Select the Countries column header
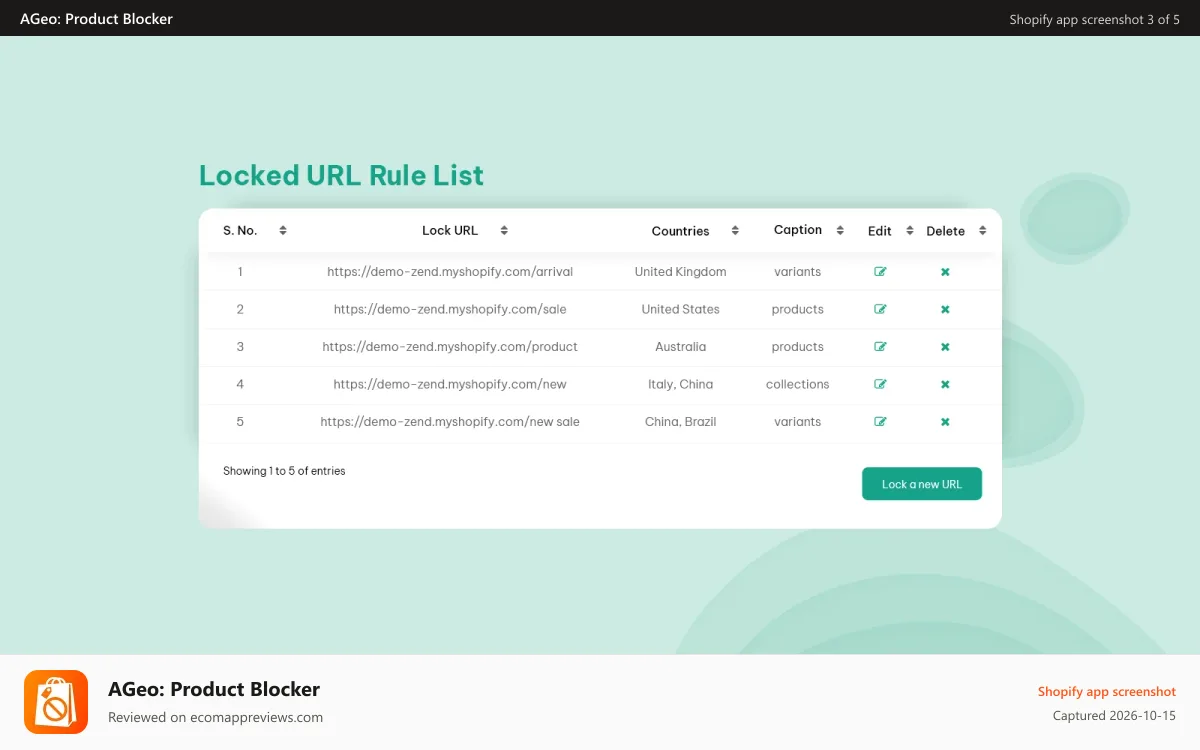Screen dimensions: 1200x750 tap(680, 231)
